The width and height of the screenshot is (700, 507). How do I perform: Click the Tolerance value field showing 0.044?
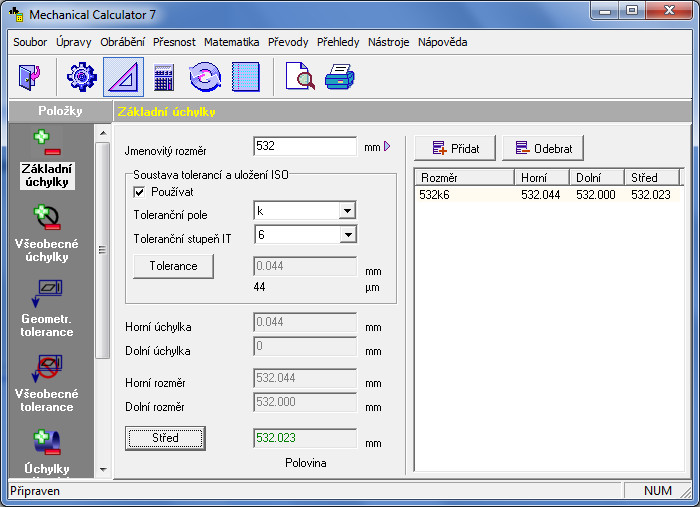click(x=305, y=266)
